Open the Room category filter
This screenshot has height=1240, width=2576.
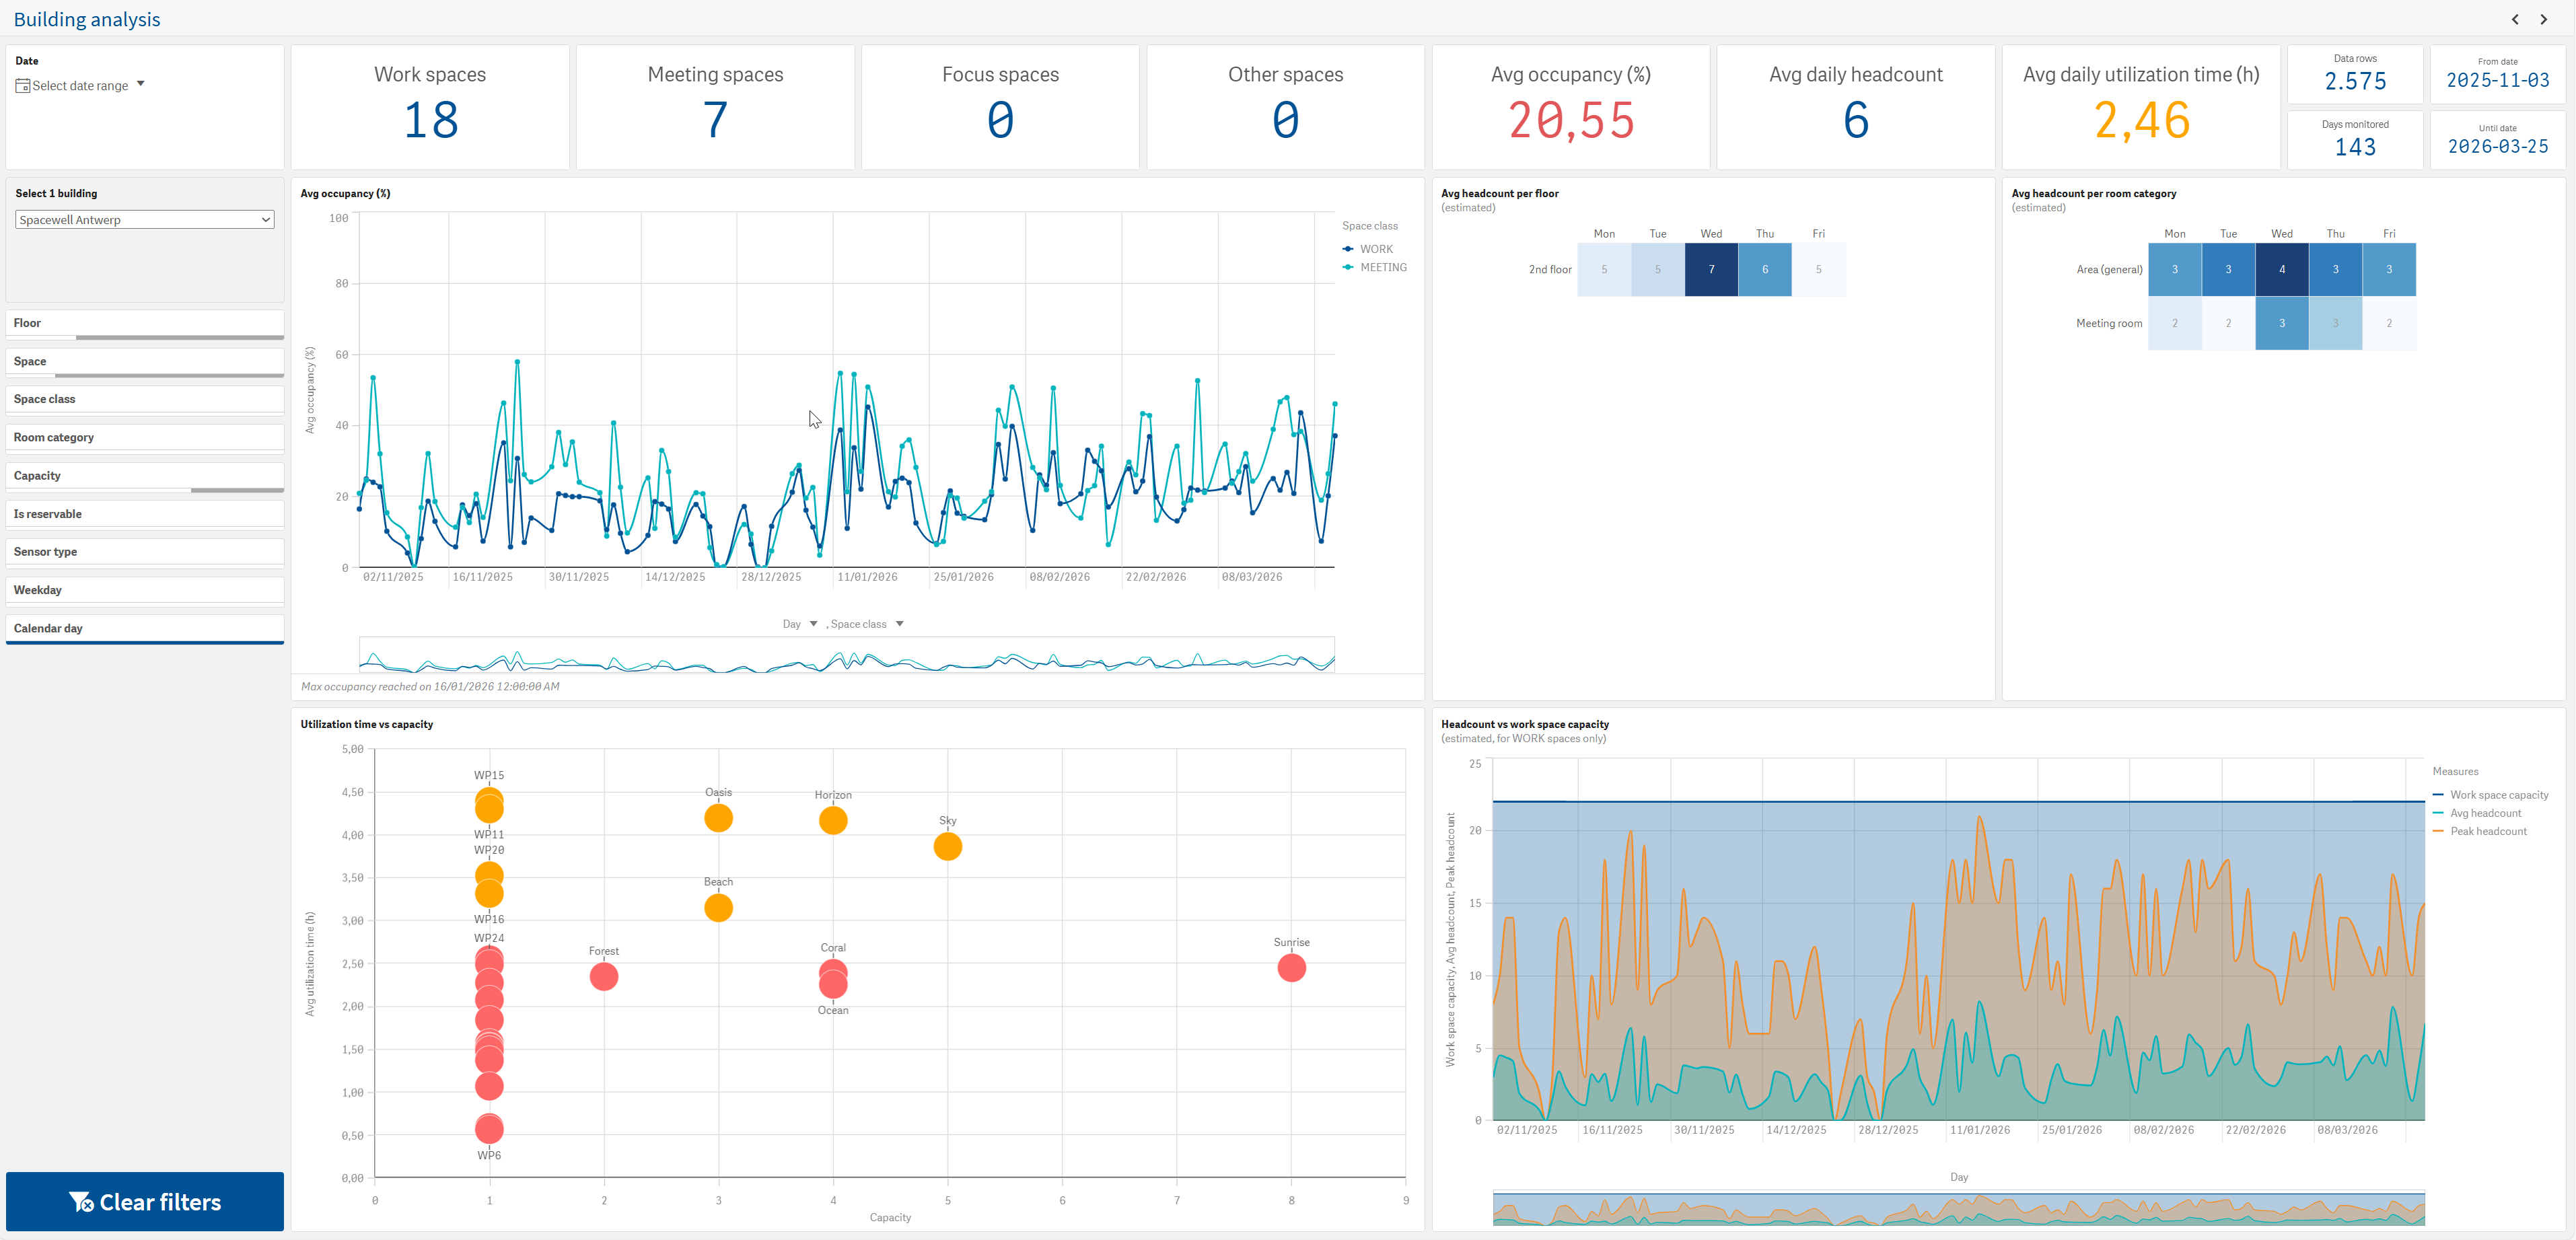[x=145, y=437]
